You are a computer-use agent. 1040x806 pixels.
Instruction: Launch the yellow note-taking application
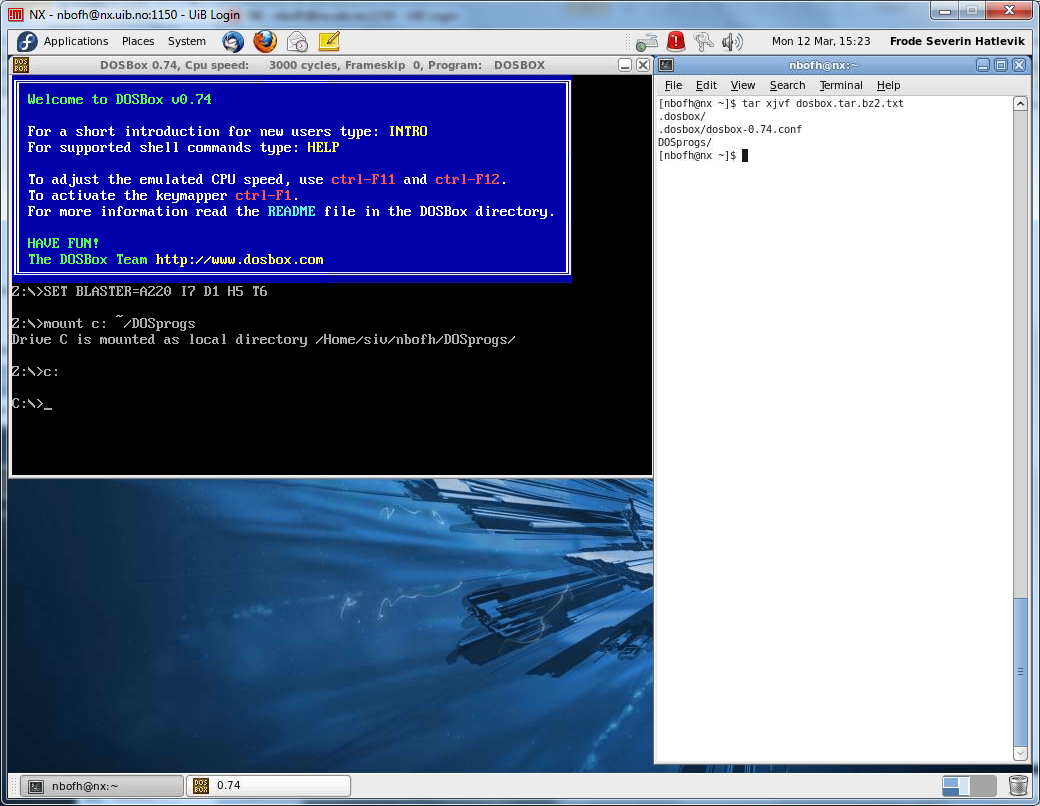pos(329,41)
